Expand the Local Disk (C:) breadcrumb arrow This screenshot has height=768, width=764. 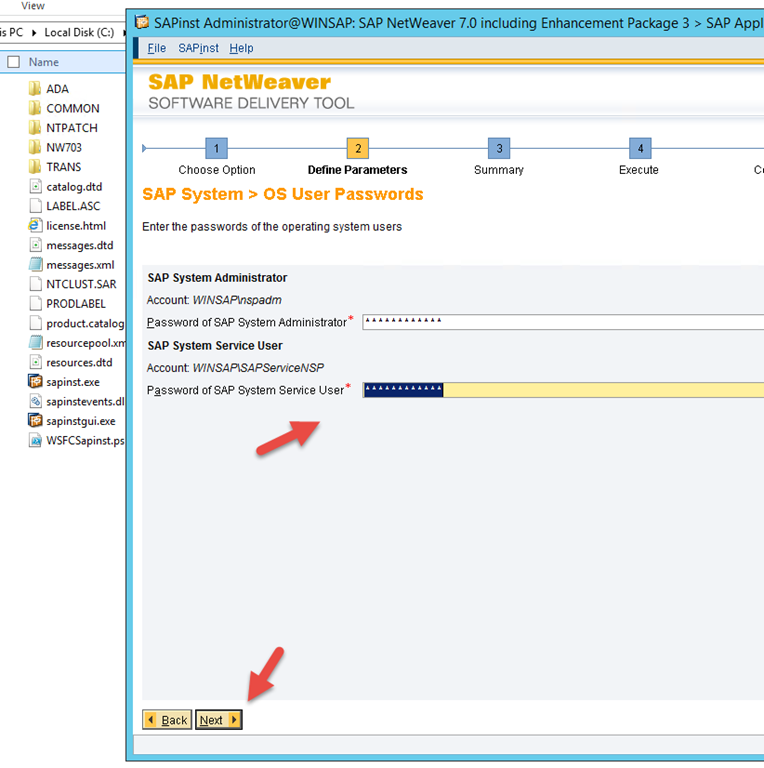[x=124, y=33]
